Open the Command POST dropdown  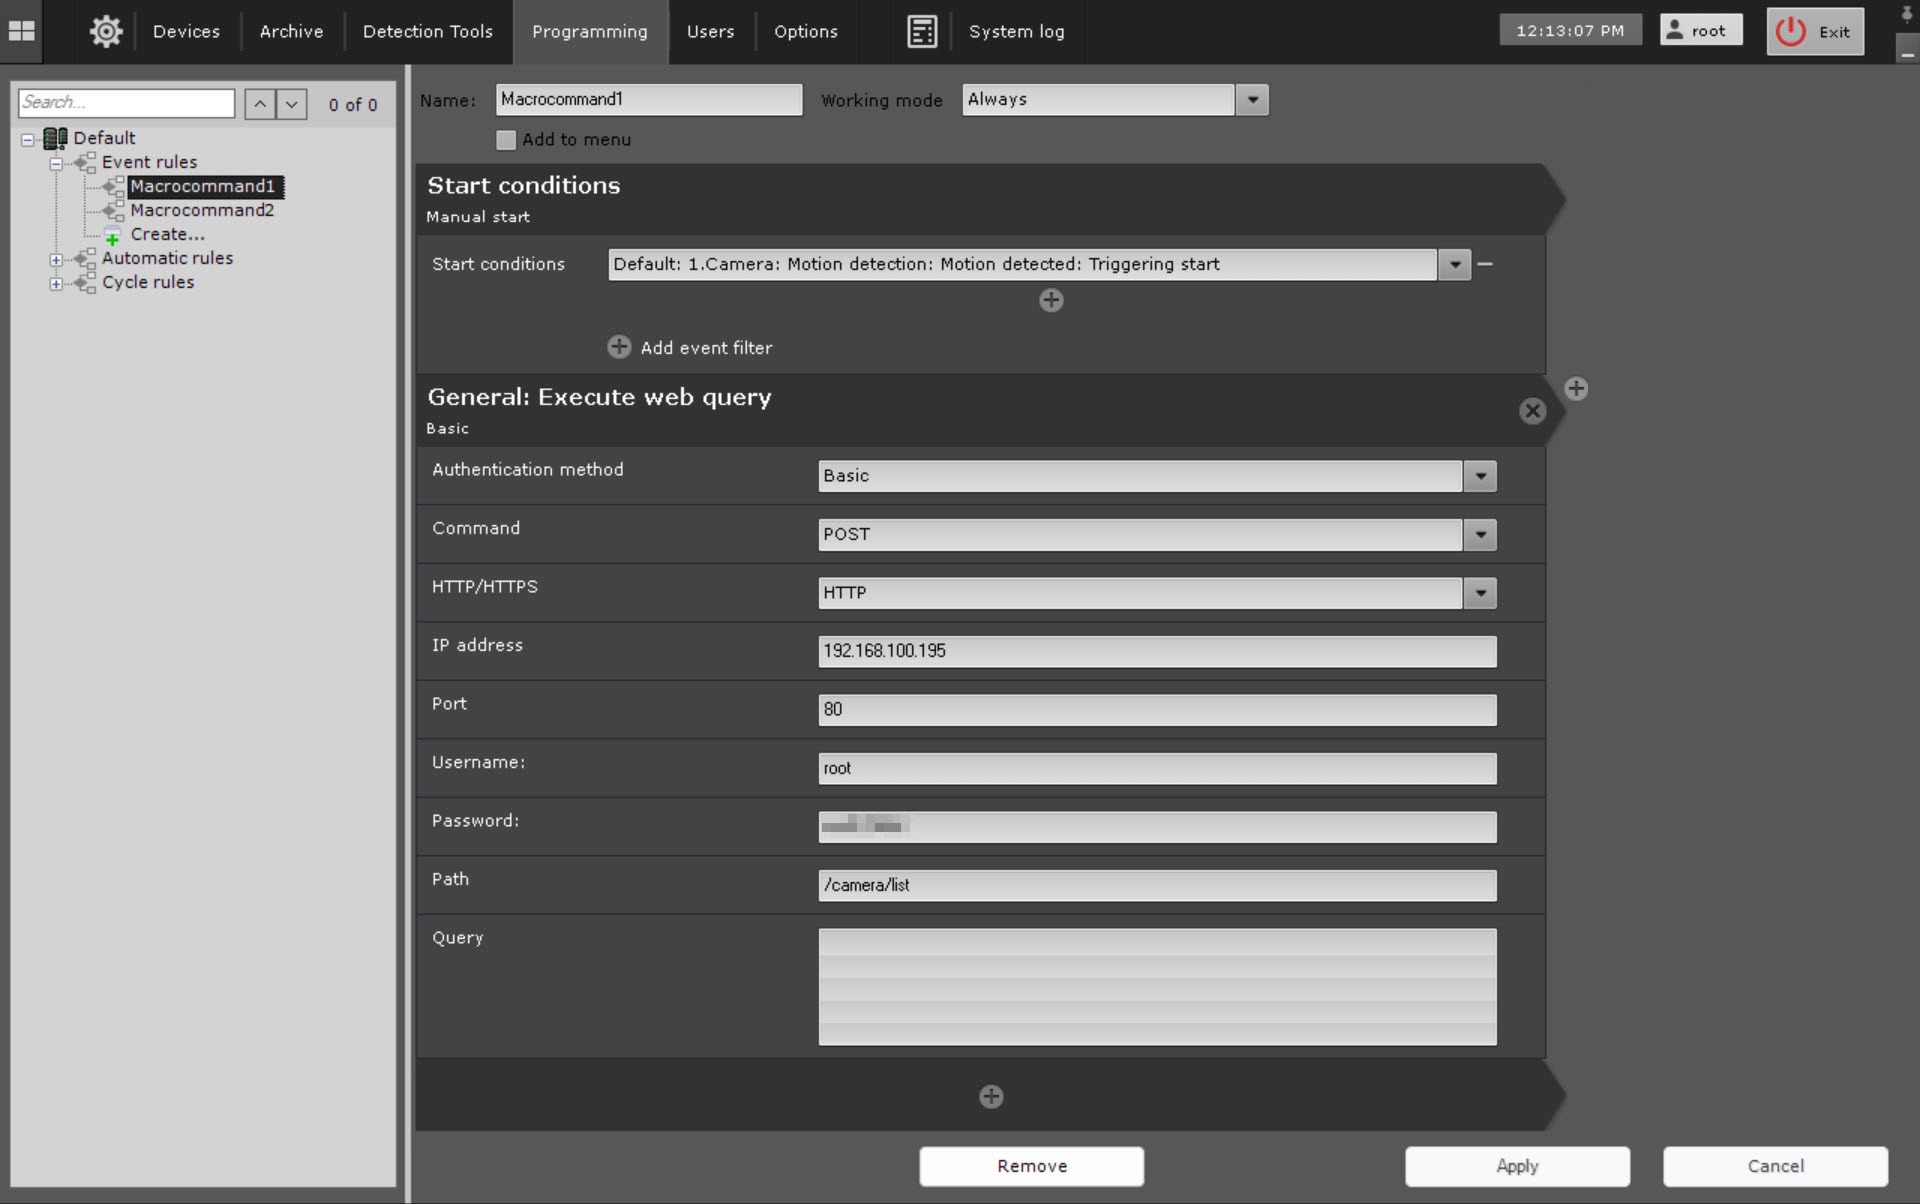point(1480,535)
